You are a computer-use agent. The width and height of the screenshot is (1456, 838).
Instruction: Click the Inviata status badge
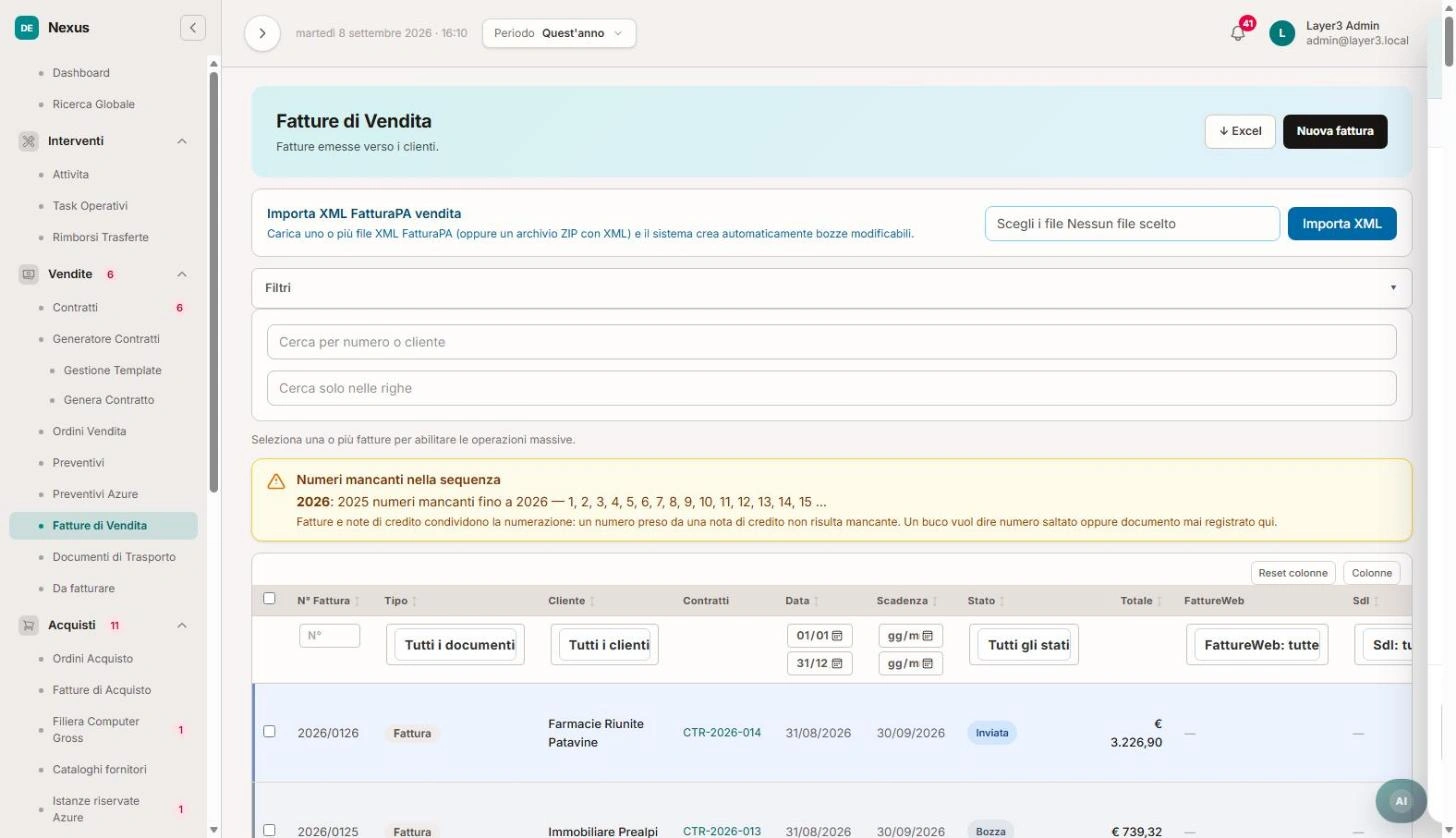992,733
